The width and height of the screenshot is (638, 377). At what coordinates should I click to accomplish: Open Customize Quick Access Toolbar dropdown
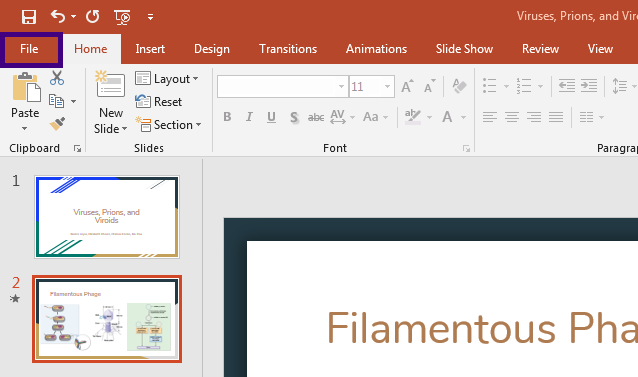pos(151,17)
